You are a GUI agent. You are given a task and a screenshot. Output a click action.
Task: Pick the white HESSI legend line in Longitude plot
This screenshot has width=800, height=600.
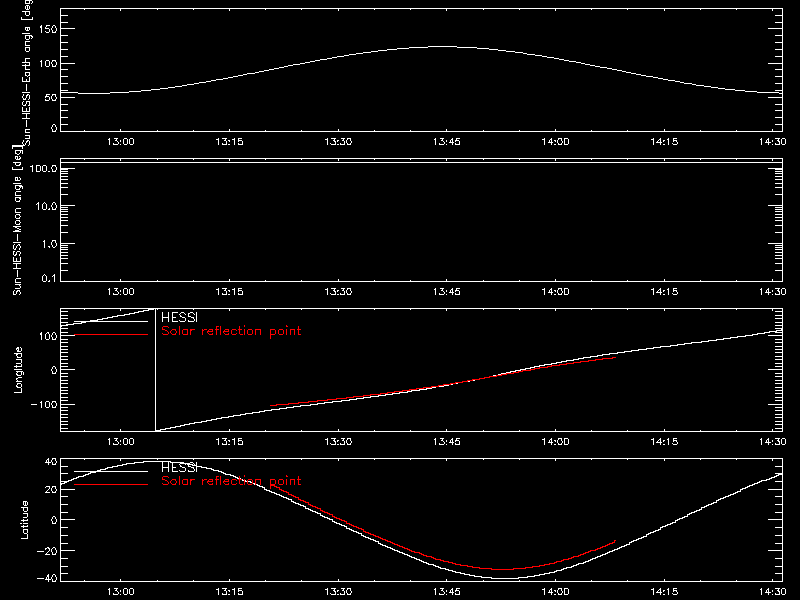click(111, 321)
